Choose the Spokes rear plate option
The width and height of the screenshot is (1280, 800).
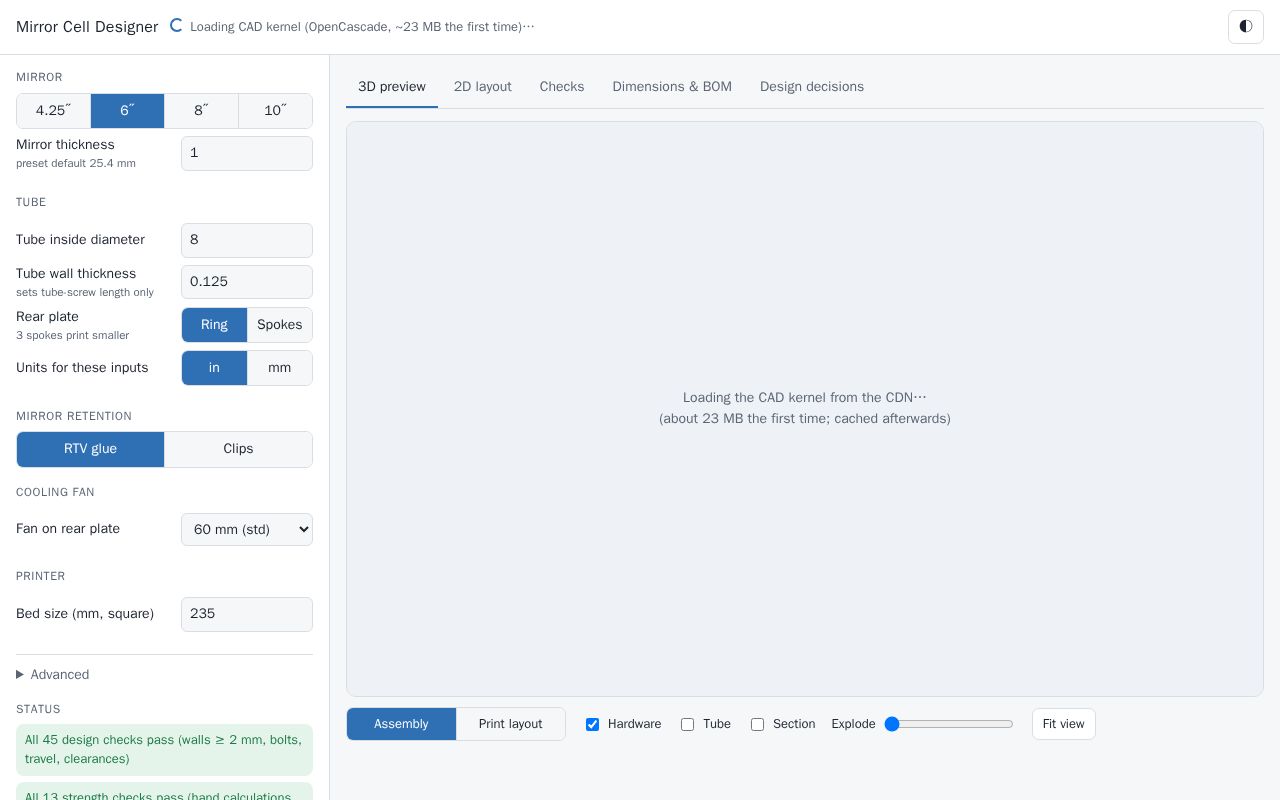click(280, 325)
